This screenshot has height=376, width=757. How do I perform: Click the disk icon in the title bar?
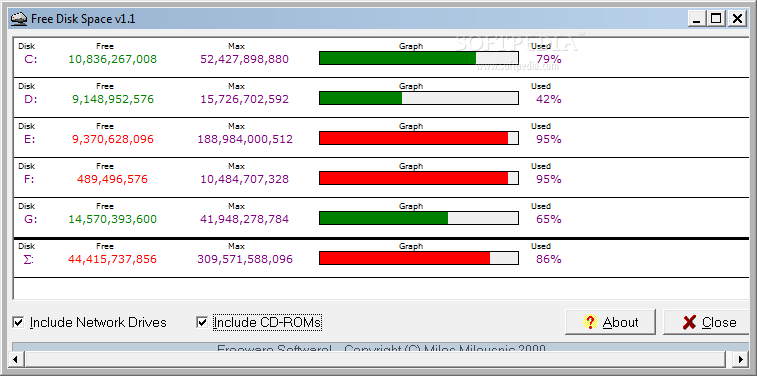(x=18, y=19)
